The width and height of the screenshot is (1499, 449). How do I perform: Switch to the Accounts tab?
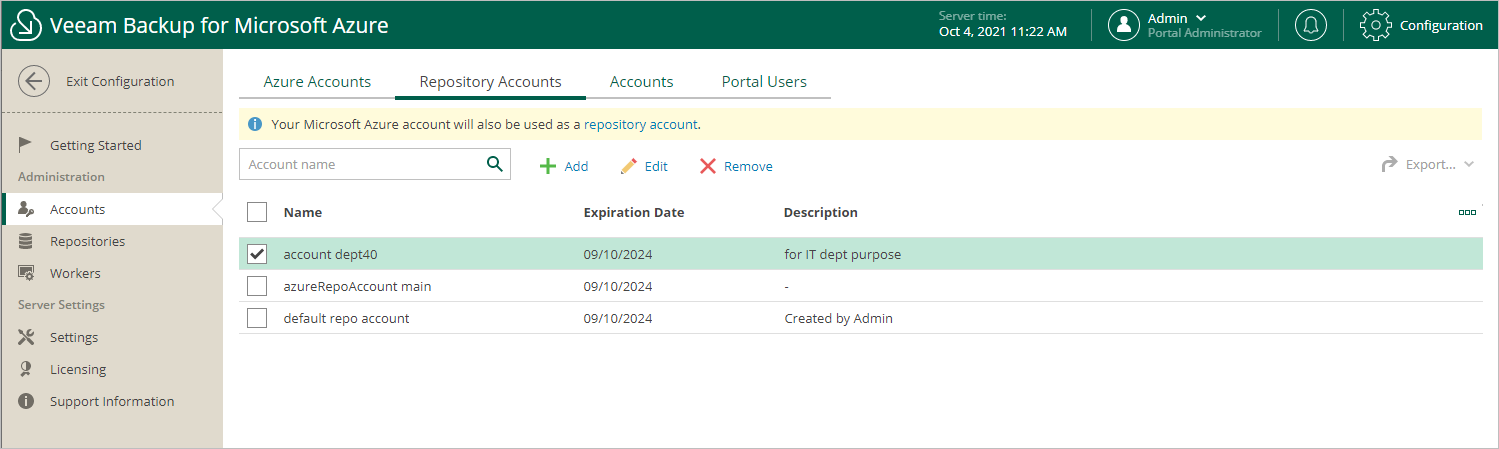[x=641, y=82]
